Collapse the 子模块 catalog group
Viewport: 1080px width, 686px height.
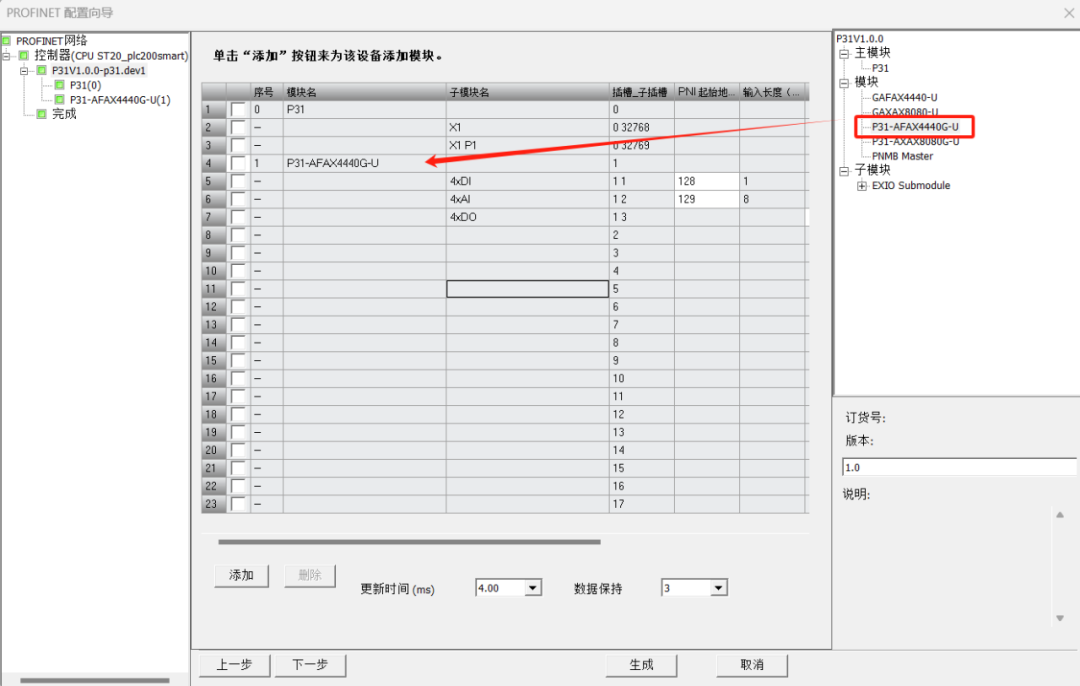coord(844,170)
